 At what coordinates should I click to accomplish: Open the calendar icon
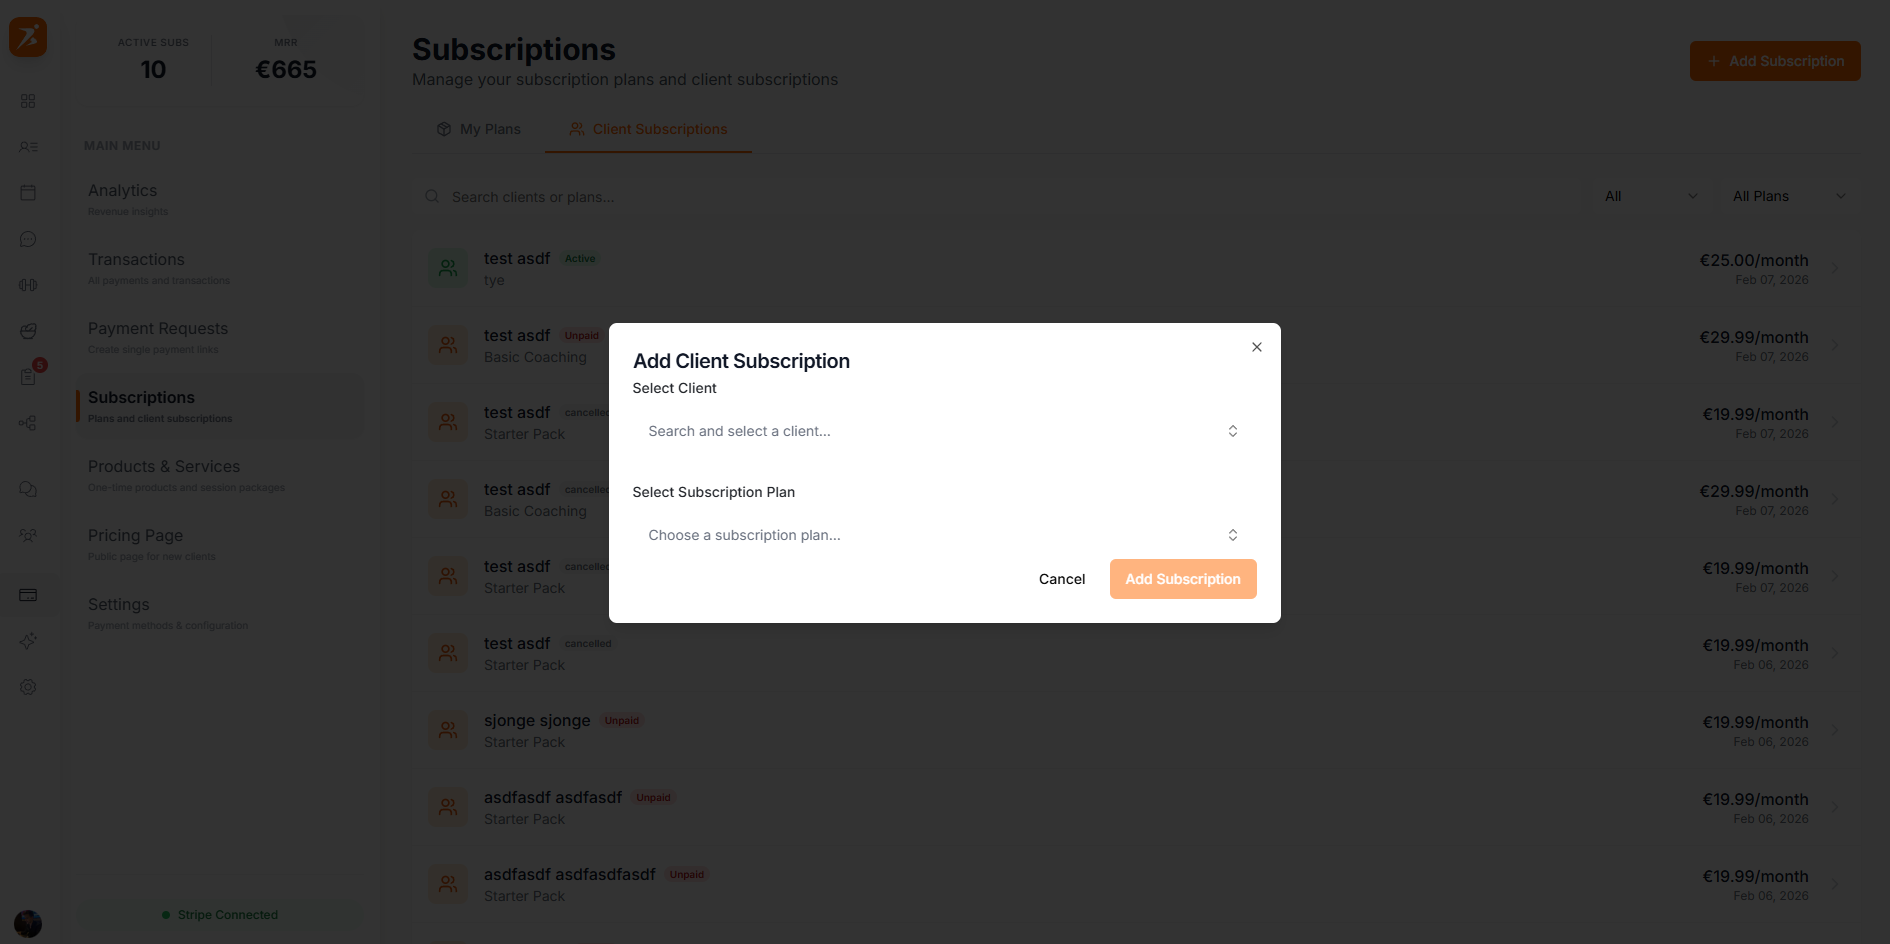coord(28,193)
